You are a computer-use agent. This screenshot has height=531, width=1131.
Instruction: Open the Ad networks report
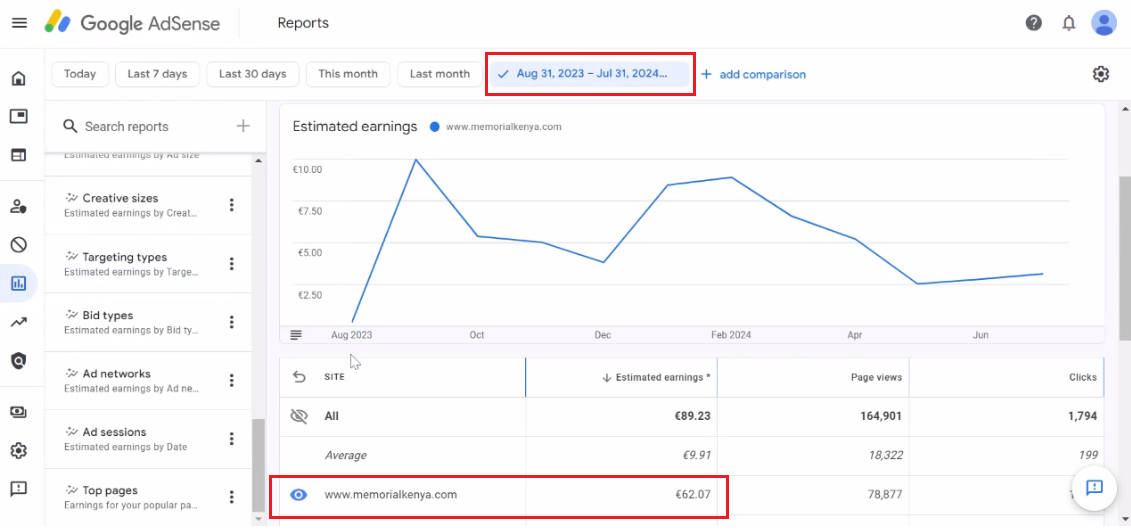pyautogui.click(x=148, y=380)
